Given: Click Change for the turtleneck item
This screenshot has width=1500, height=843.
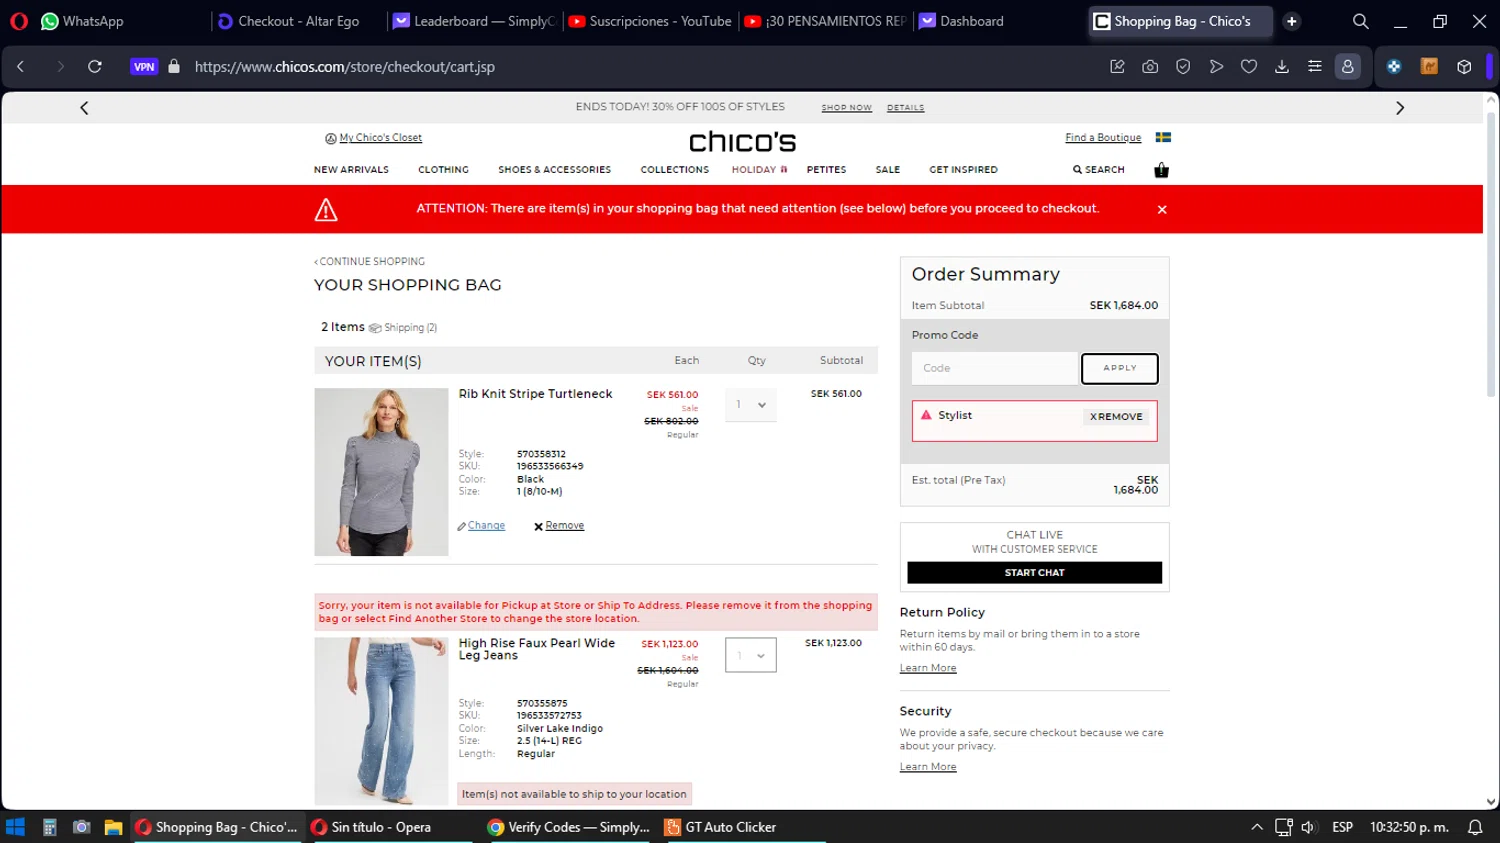Looking at the screenshot, I should click(486, 526).
